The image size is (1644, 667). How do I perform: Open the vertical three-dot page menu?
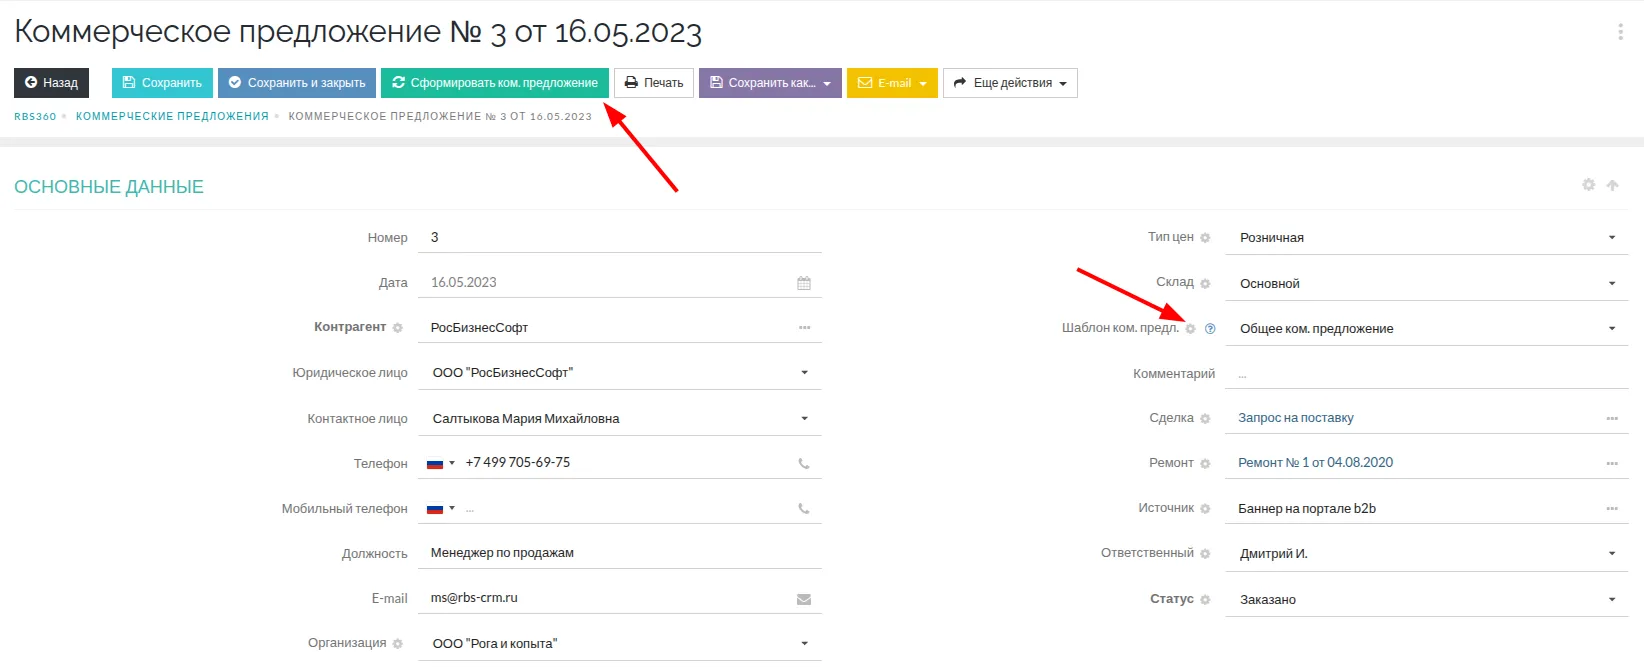(1620, 32)
